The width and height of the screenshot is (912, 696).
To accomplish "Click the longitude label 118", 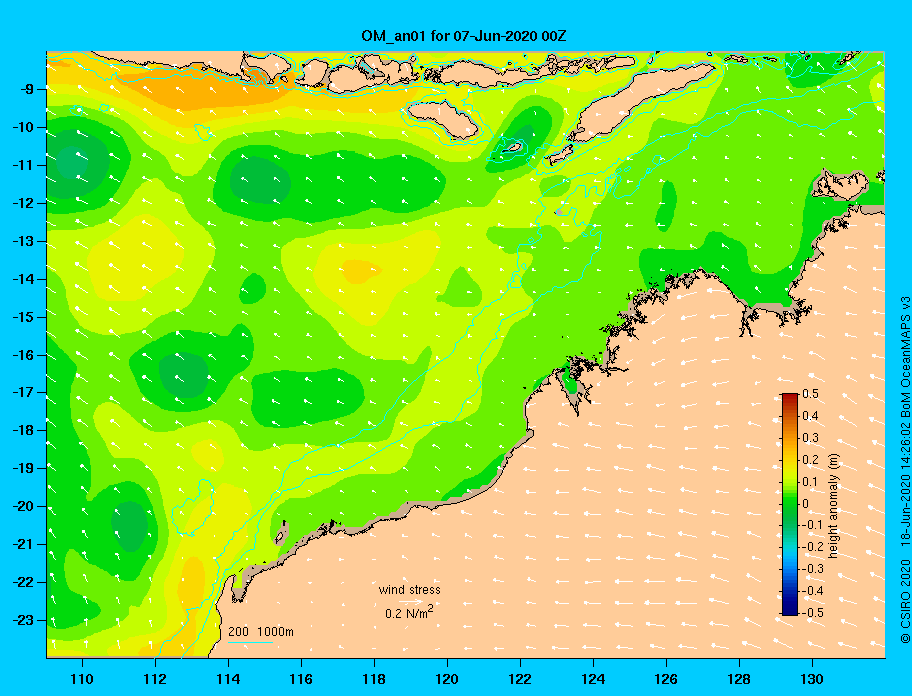I will [374, 679].
